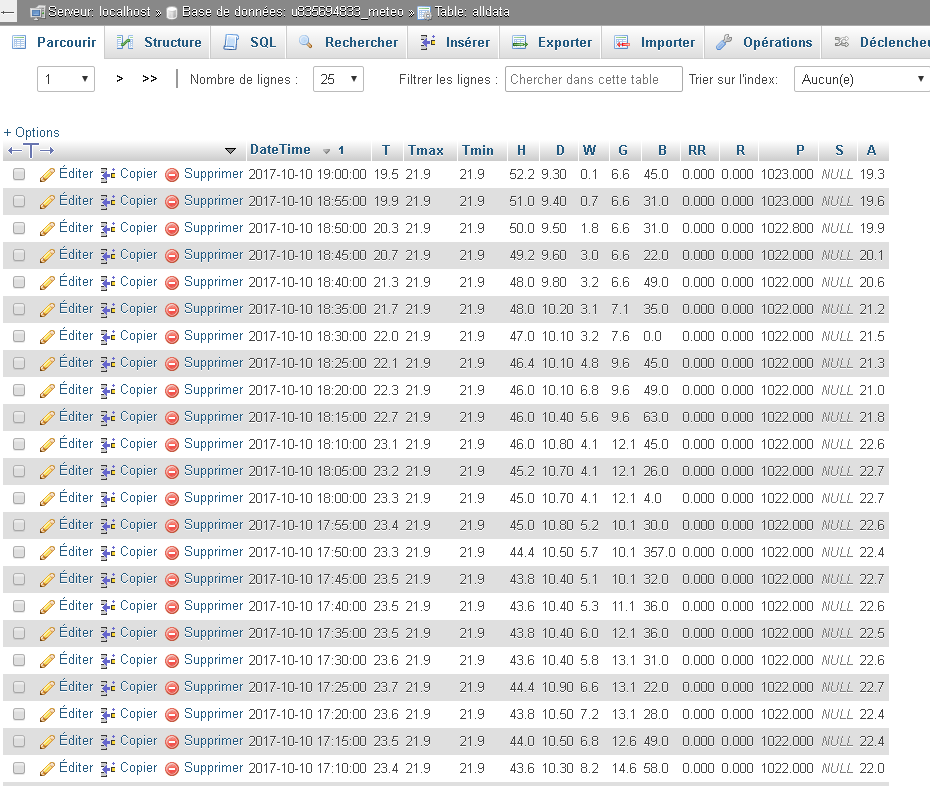930x786 pixels.
Task: Click the SQL tab icon
Action: pos(231,42)
